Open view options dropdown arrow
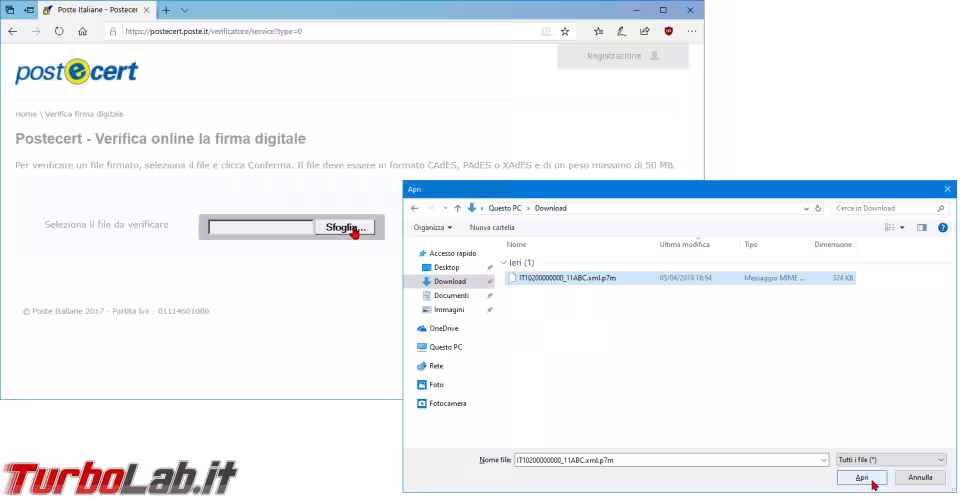Screen dimensions: 960x498 tap(902, 227)
